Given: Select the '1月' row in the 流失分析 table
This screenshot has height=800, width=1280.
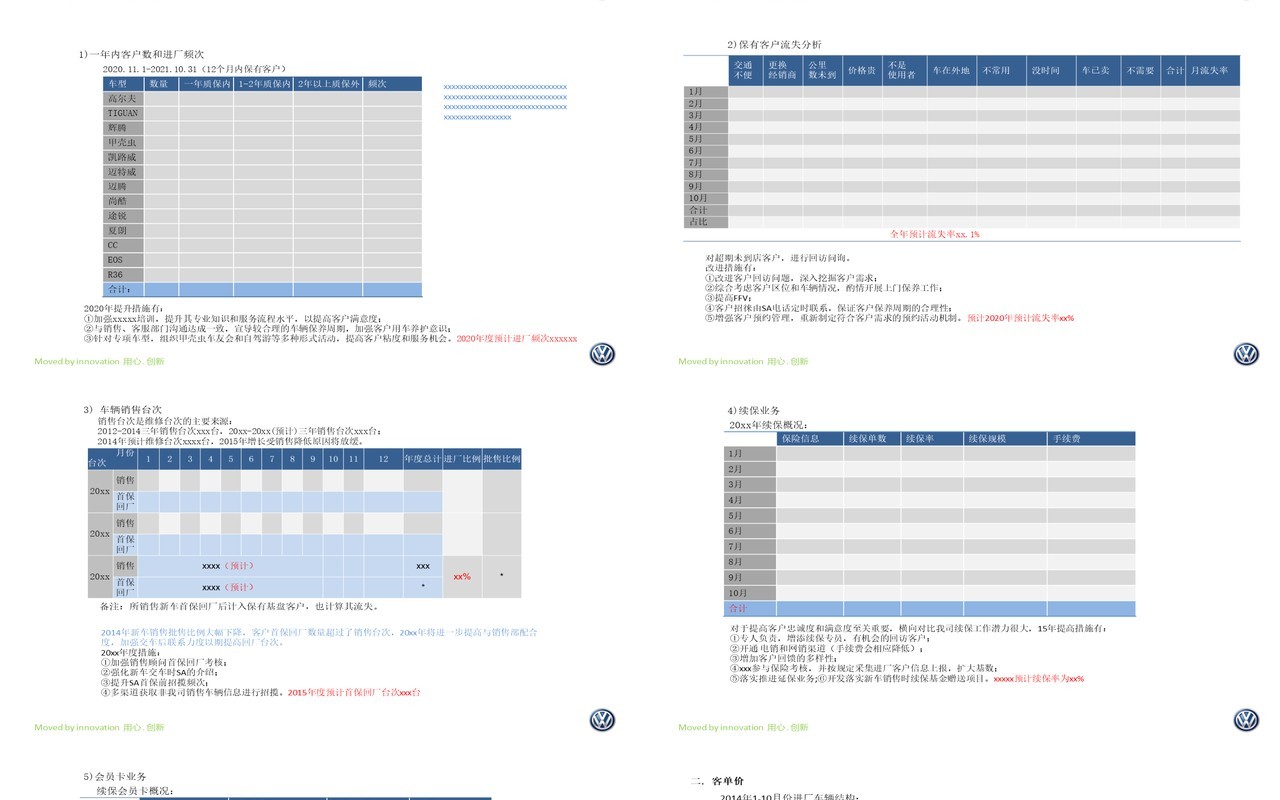Looking at the screenshot, I should pos(963,91).
